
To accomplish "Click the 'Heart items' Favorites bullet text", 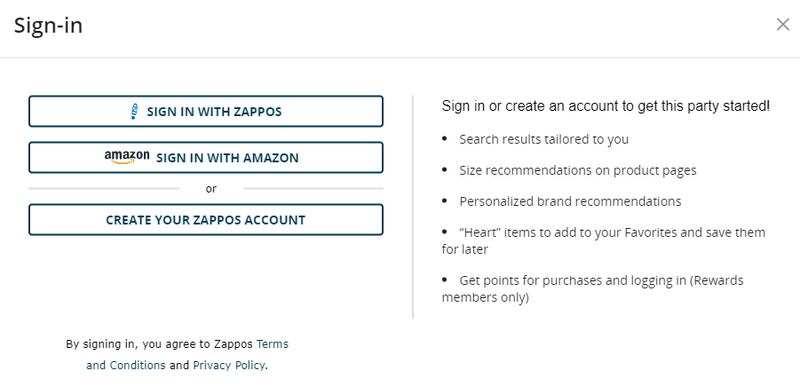I will coord(604,241).
